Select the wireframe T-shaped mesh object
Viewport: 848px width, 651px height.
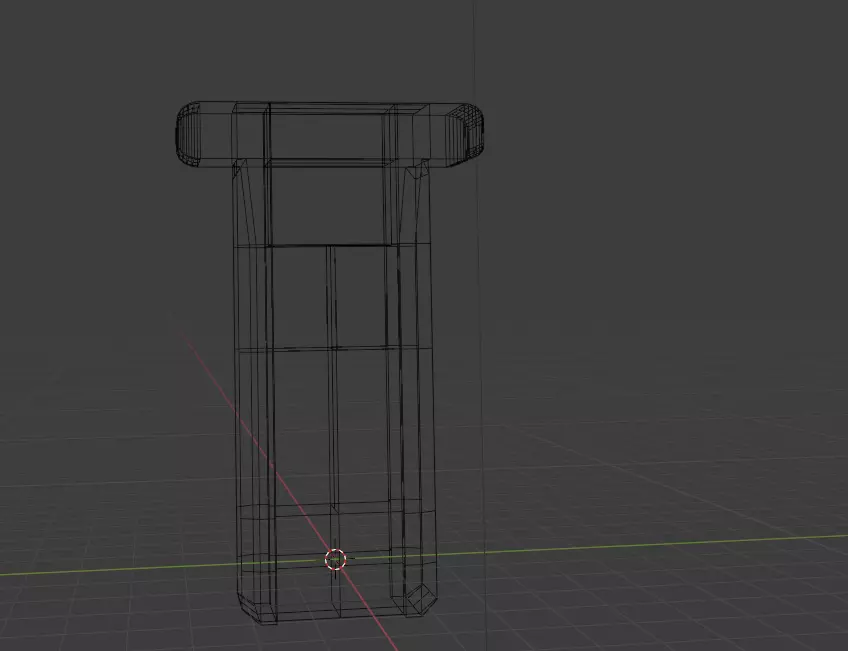click(x=330, y=362)
